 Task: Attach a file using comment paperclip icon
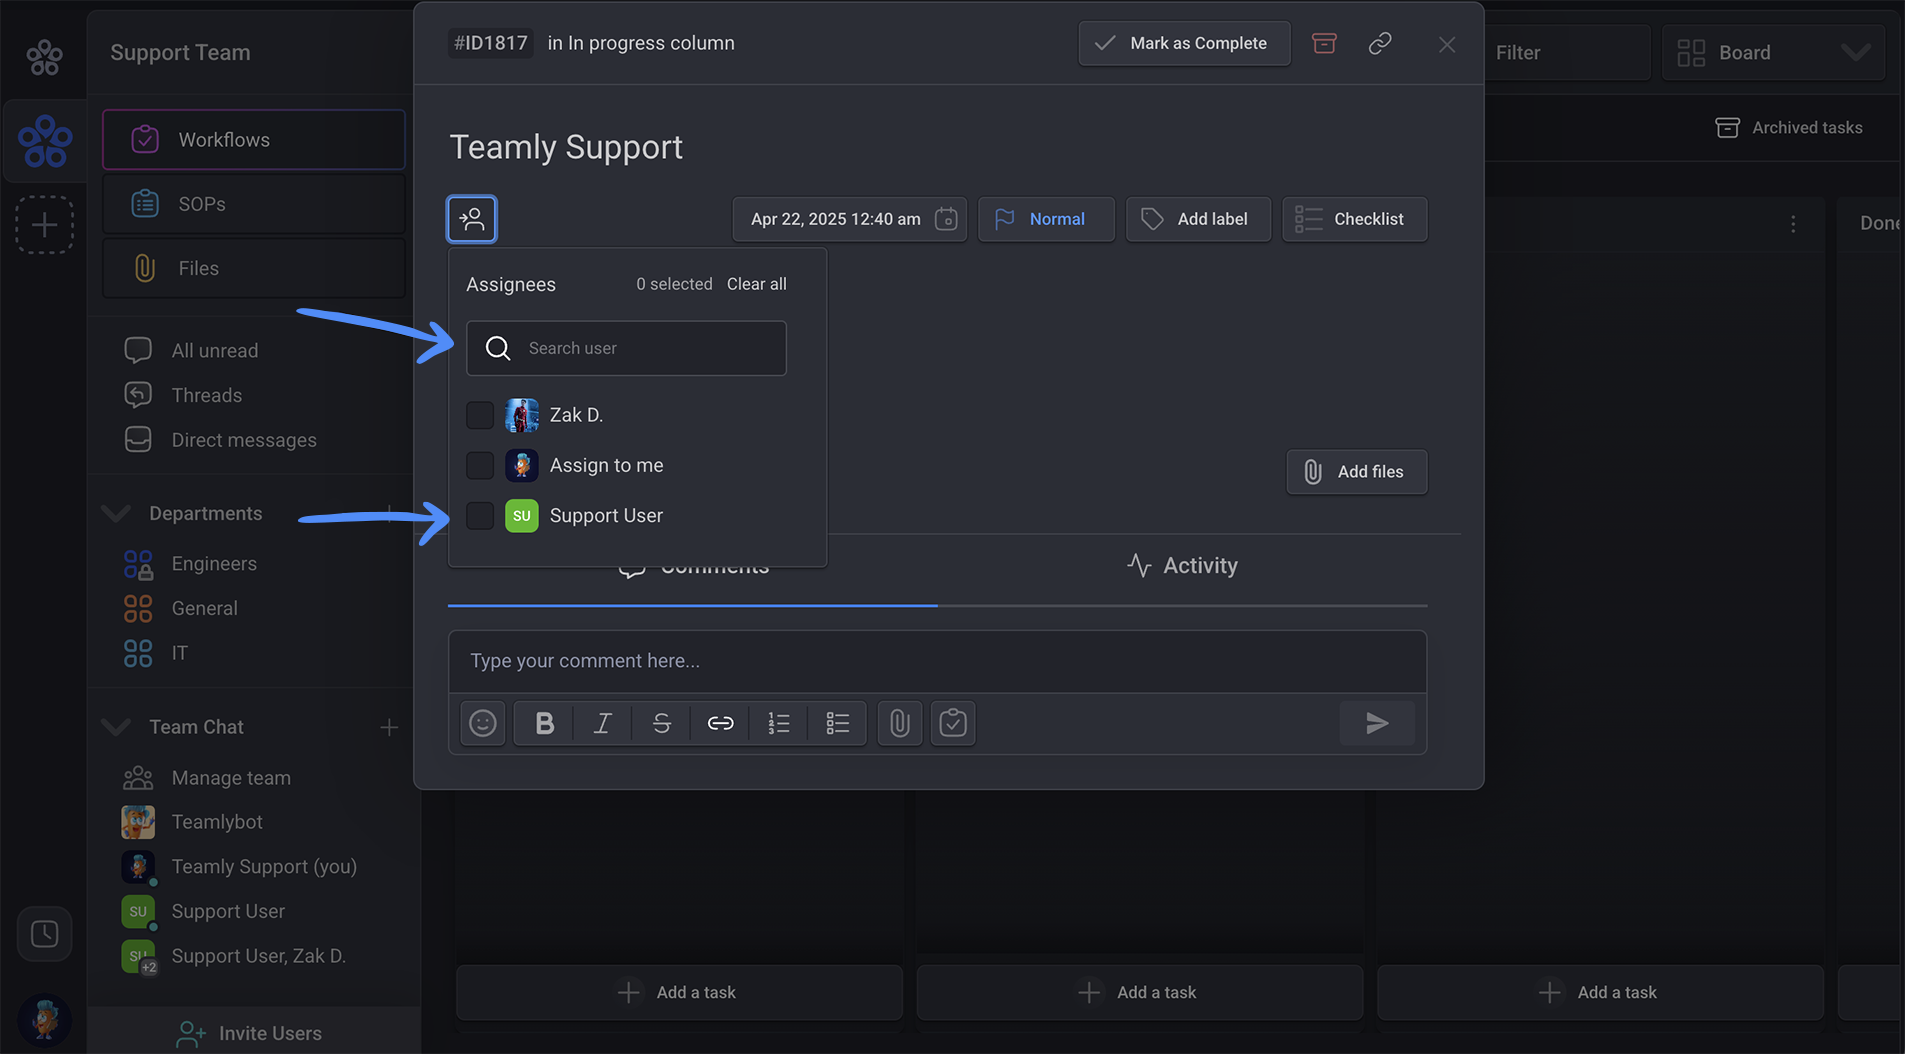(899, 723)
